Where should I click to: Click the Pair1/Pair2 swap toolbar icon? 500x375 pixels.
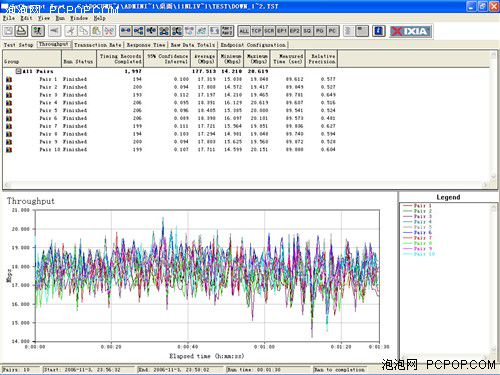point(227,31)
